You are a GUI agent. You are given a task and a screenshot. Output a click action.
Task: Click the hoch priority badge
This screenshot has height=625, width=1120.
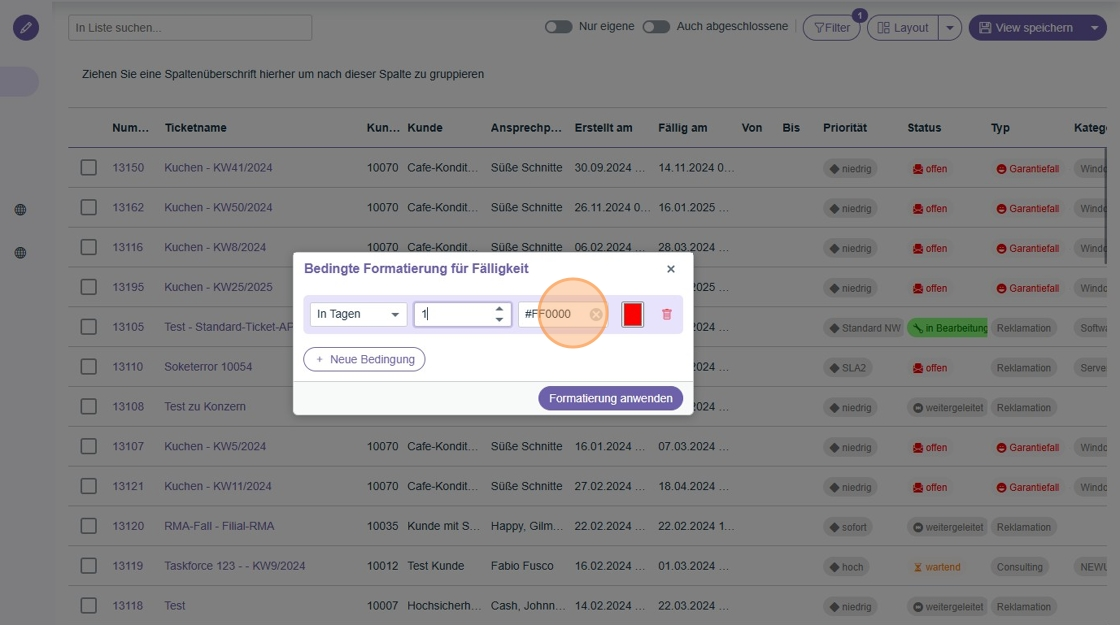pyautogui.click(x=846, y=567)
